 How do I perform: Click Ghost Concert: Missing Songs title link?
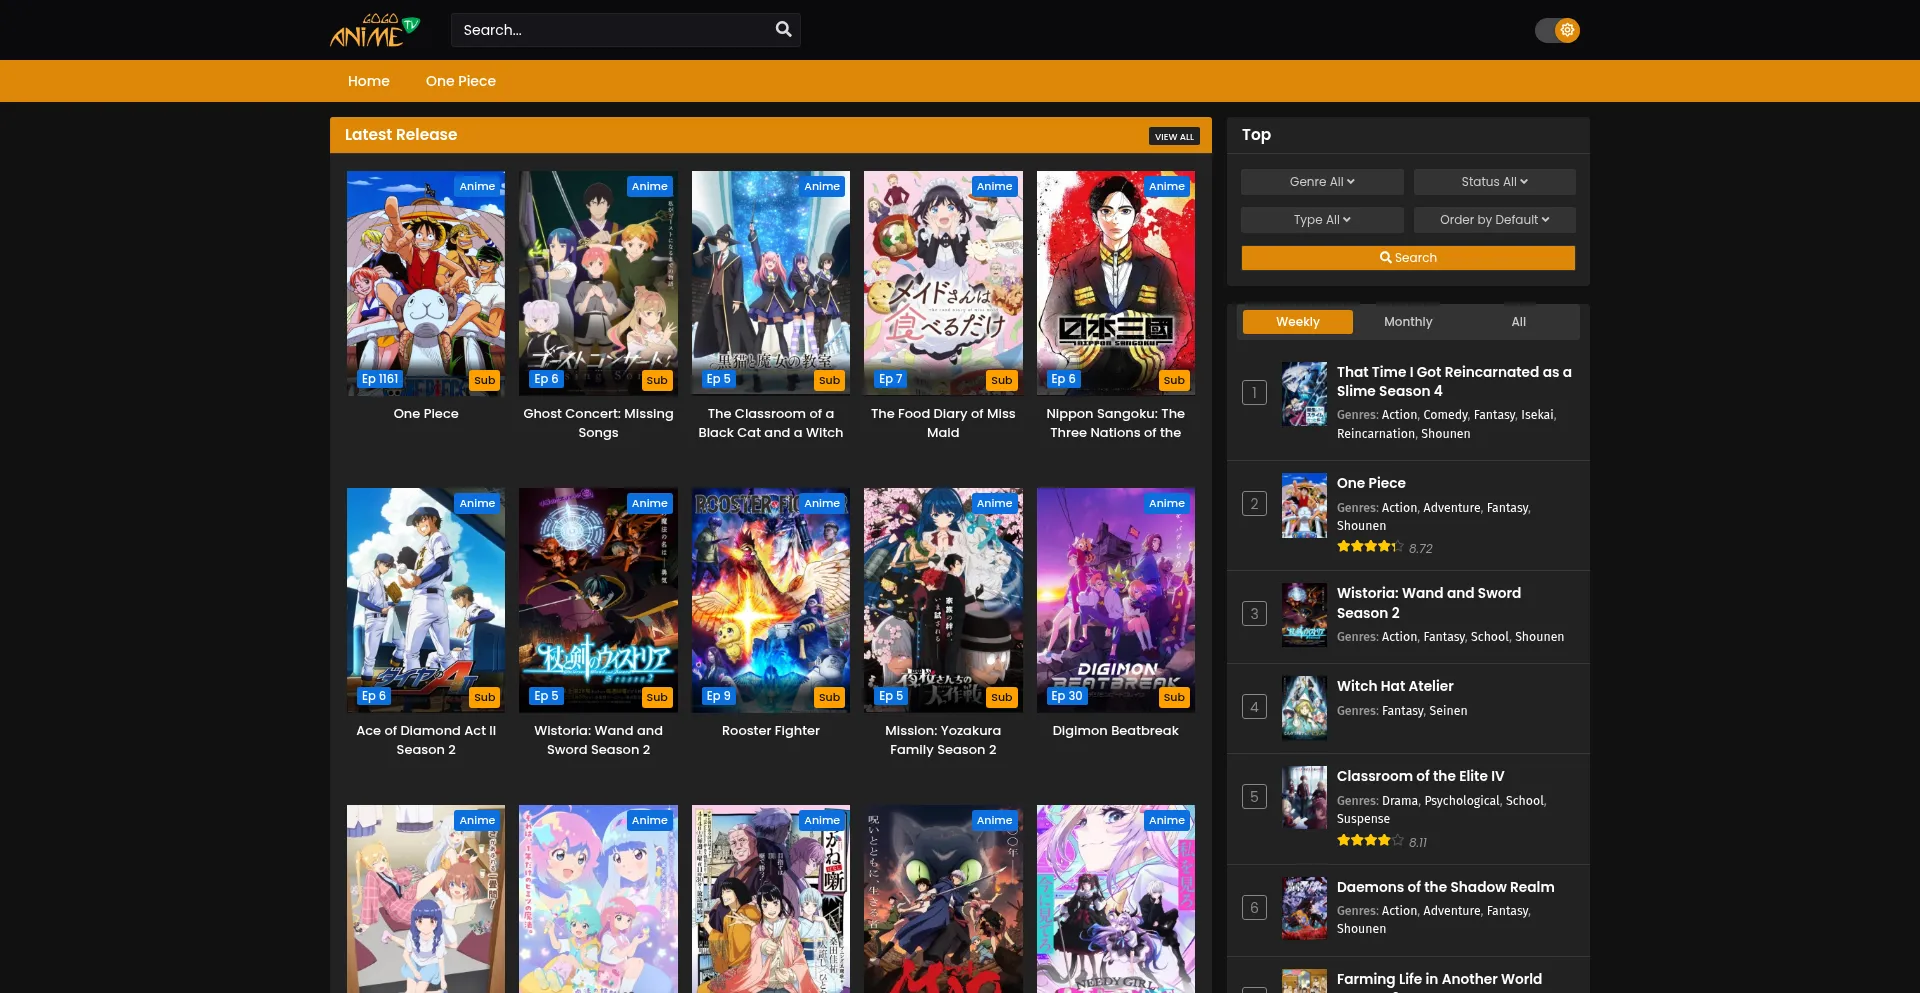click(598, 423)
